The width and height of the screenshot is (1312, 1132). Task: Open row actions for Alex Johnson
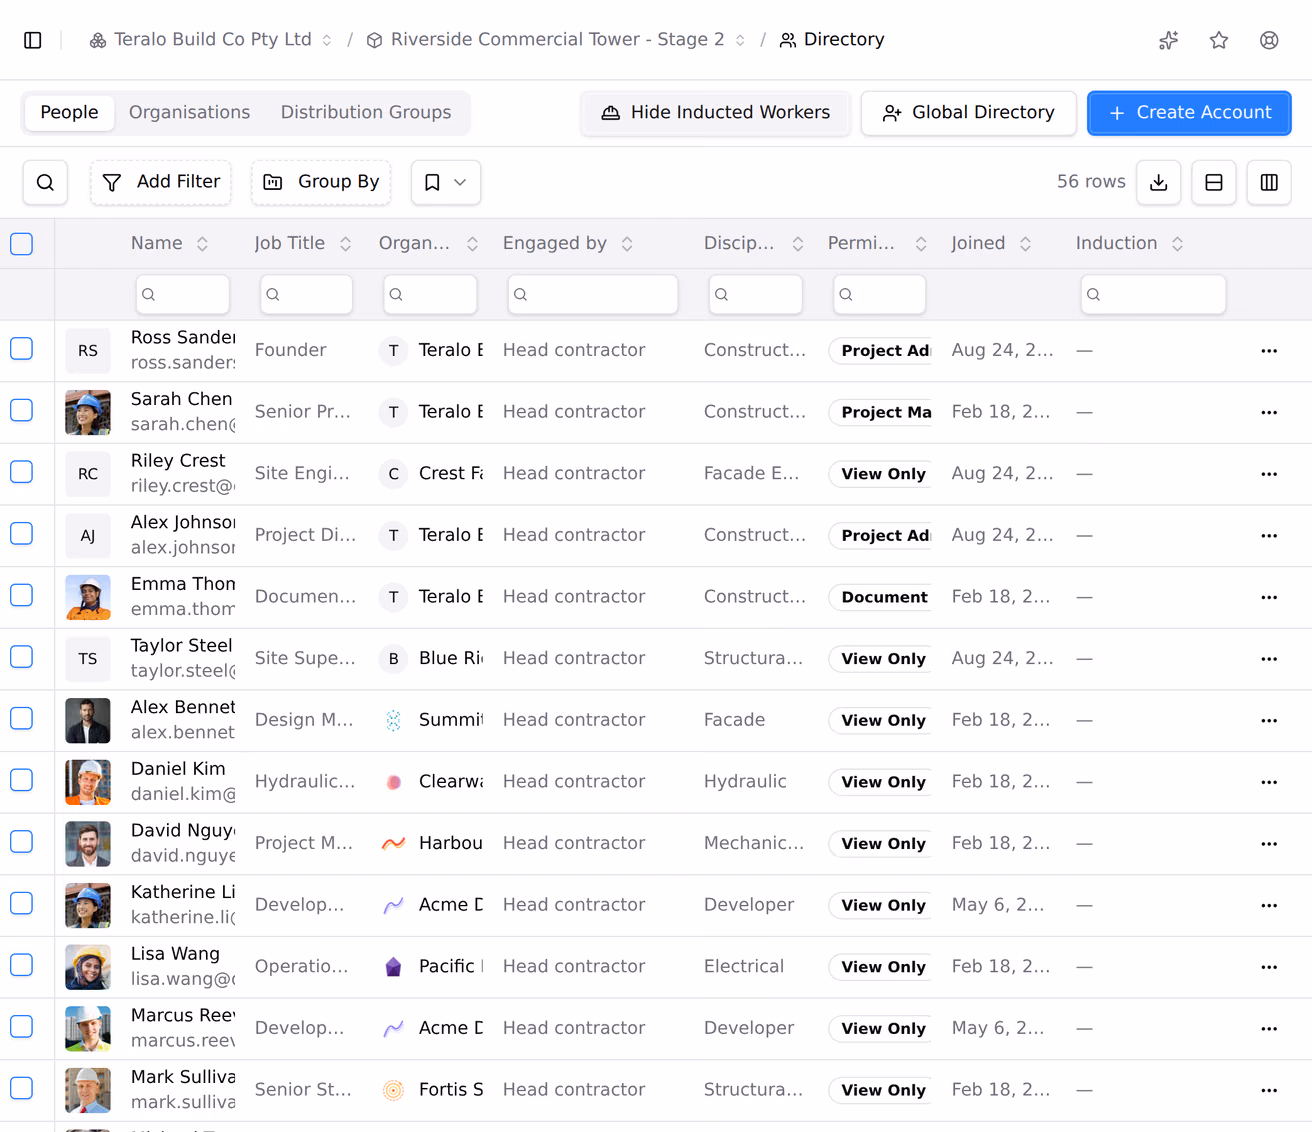click(1269, 536)
